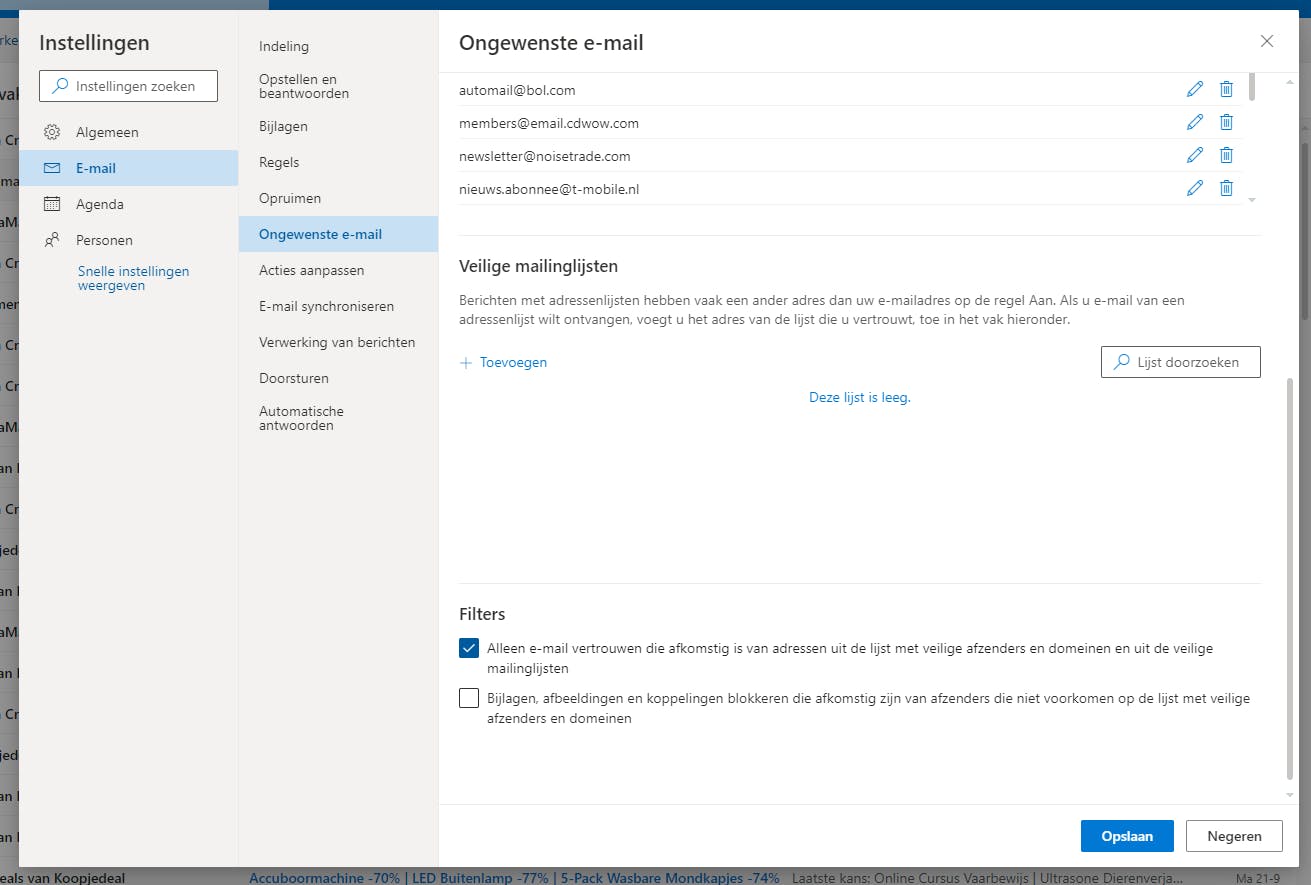Uncheck the 'Alleen e-mail vertrouwen' filter

click(468, 648)
